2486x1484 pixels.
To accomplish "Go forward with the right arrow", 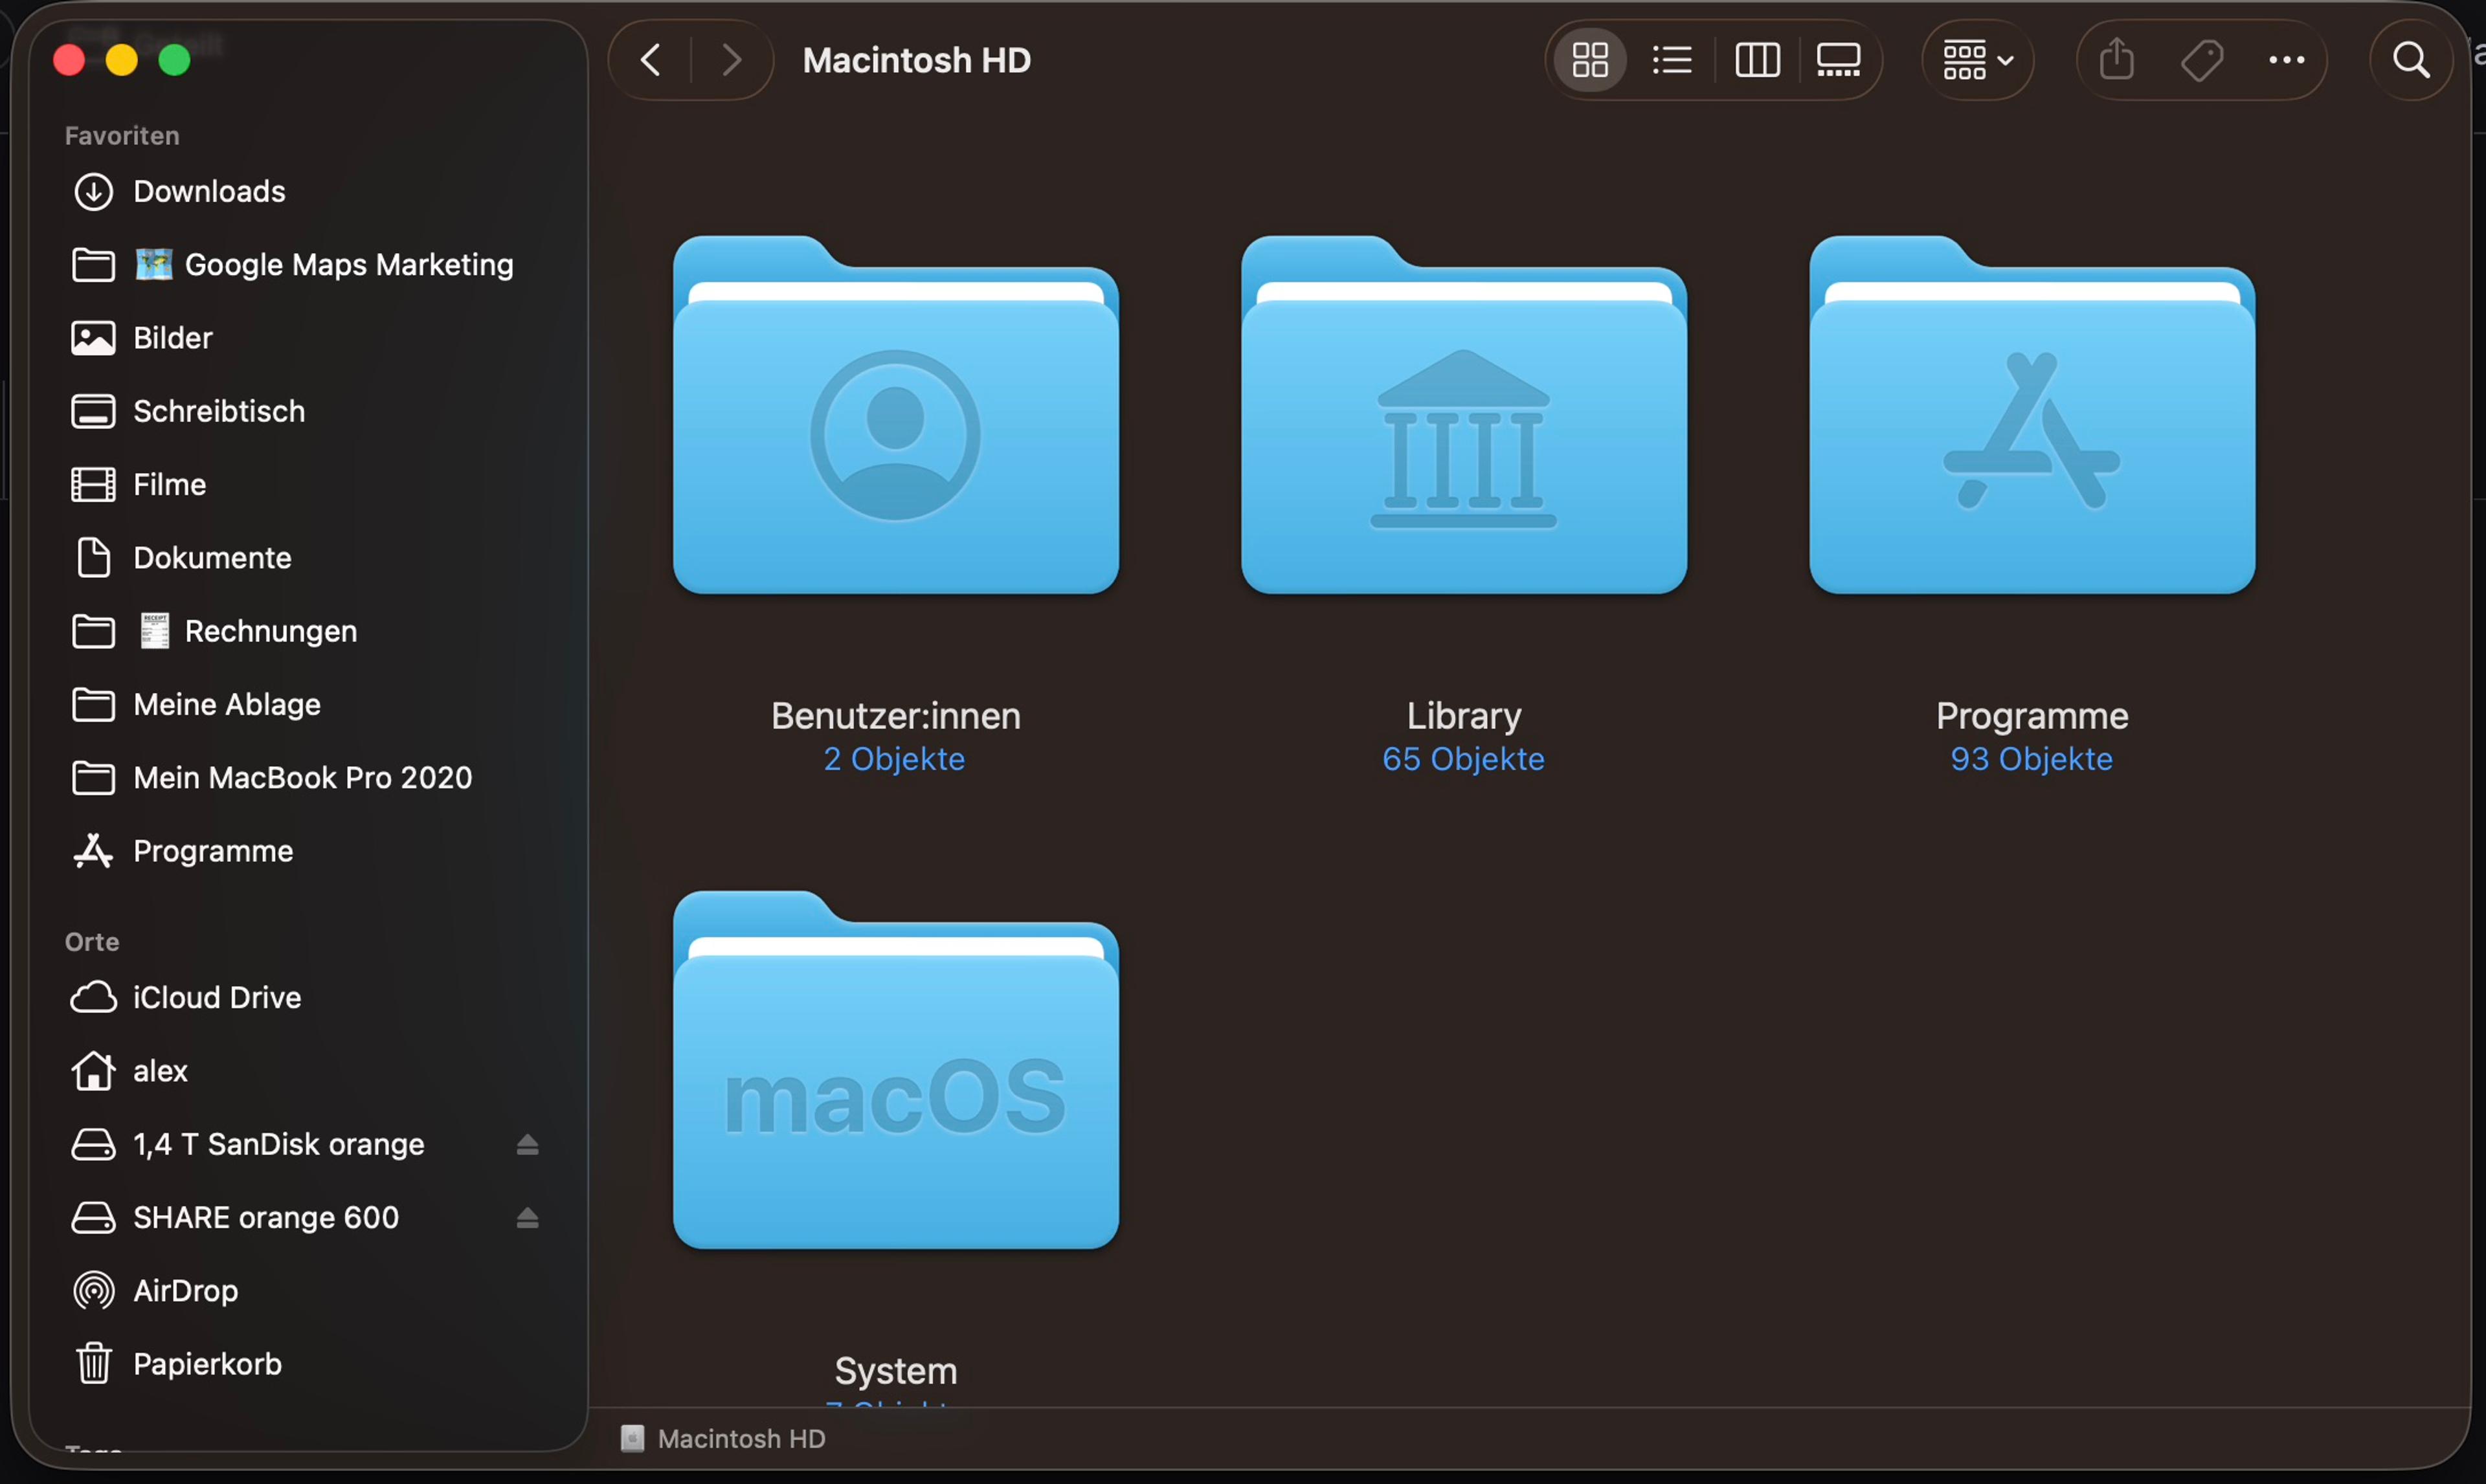I will click(732, 60).
